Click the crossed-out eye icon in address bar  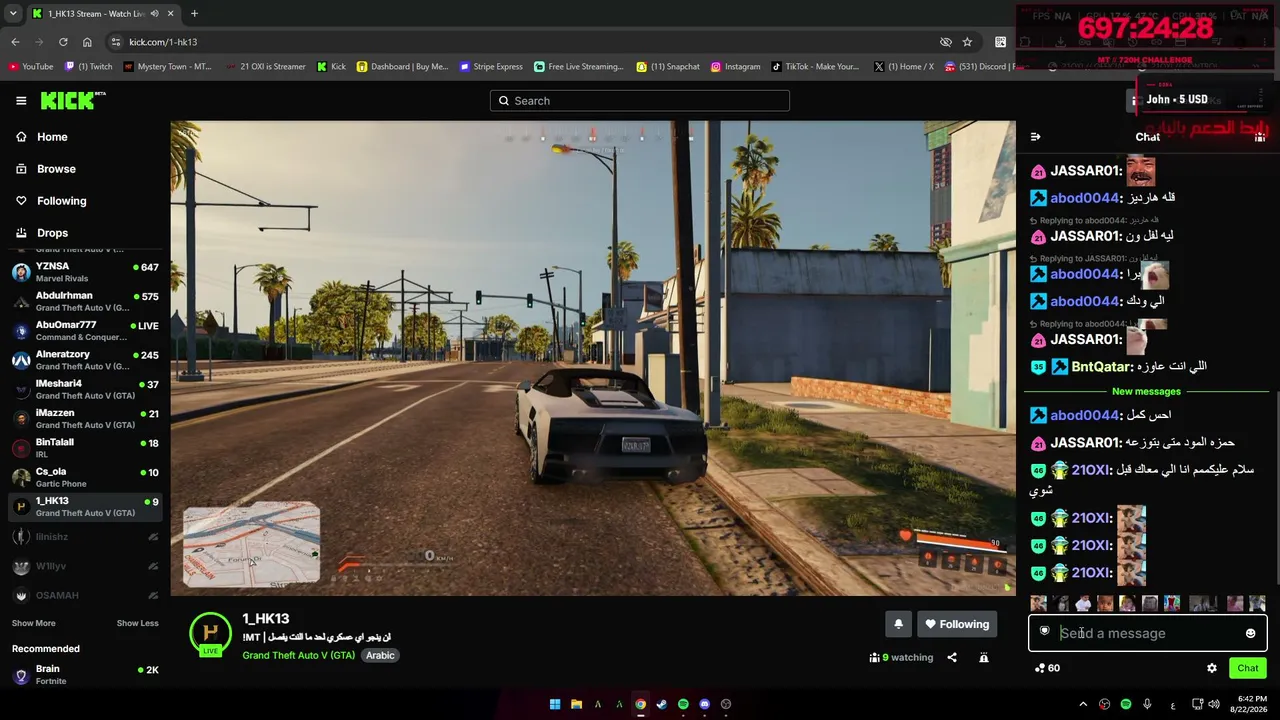click(x=945, y=42)
